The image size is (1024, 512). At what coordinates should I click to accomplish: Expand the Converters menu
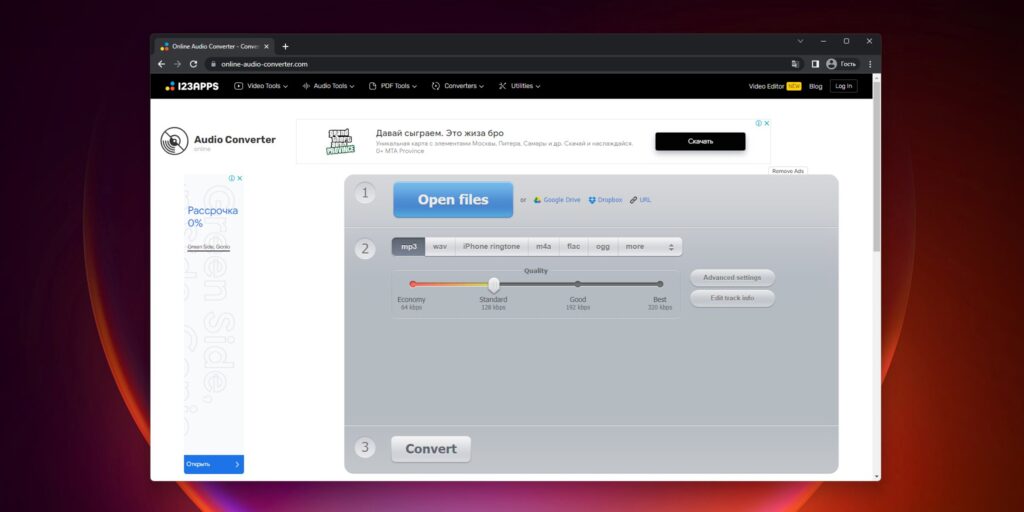pyautogui.click(x=458, y=86)
